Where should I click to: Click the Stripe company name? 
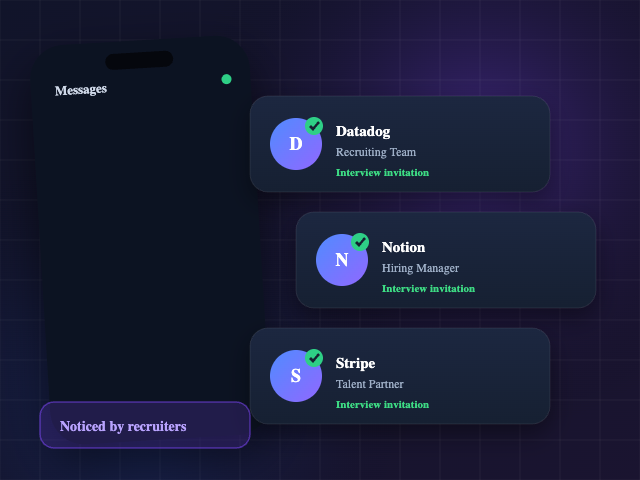tap(355, 363)
